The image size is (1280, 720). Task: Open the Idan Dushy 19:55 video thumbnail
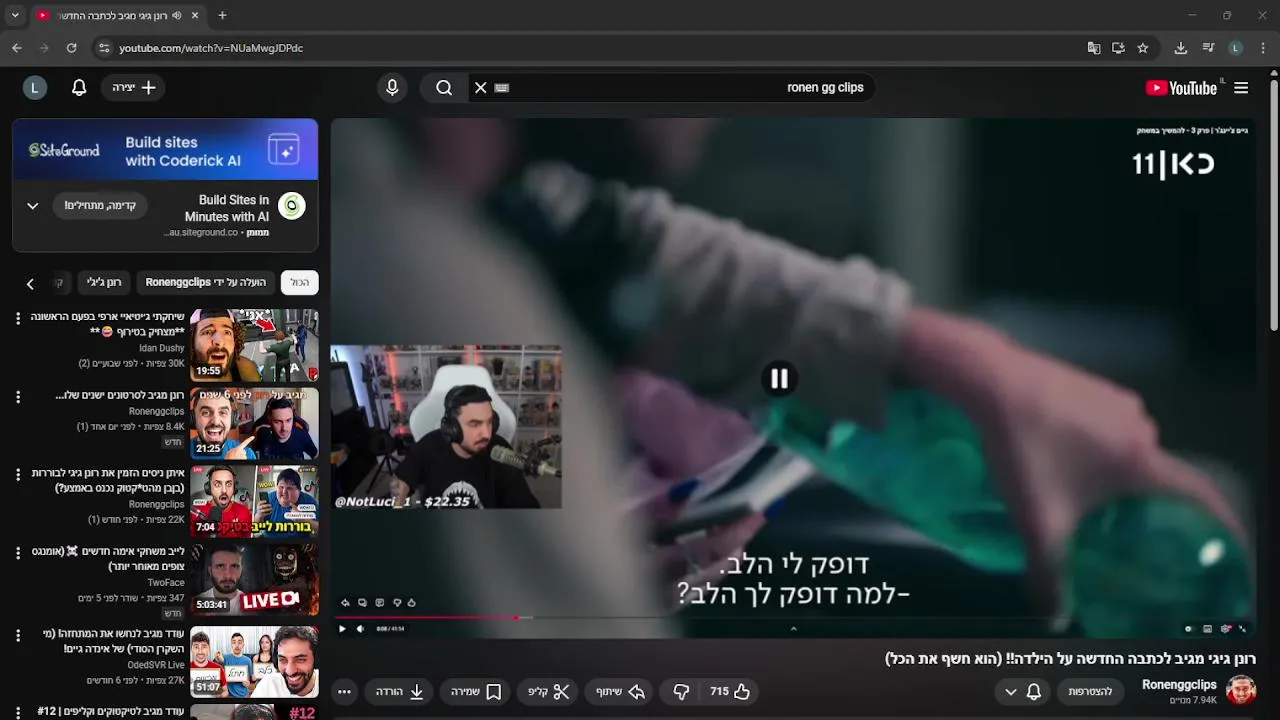coord(254,345)
